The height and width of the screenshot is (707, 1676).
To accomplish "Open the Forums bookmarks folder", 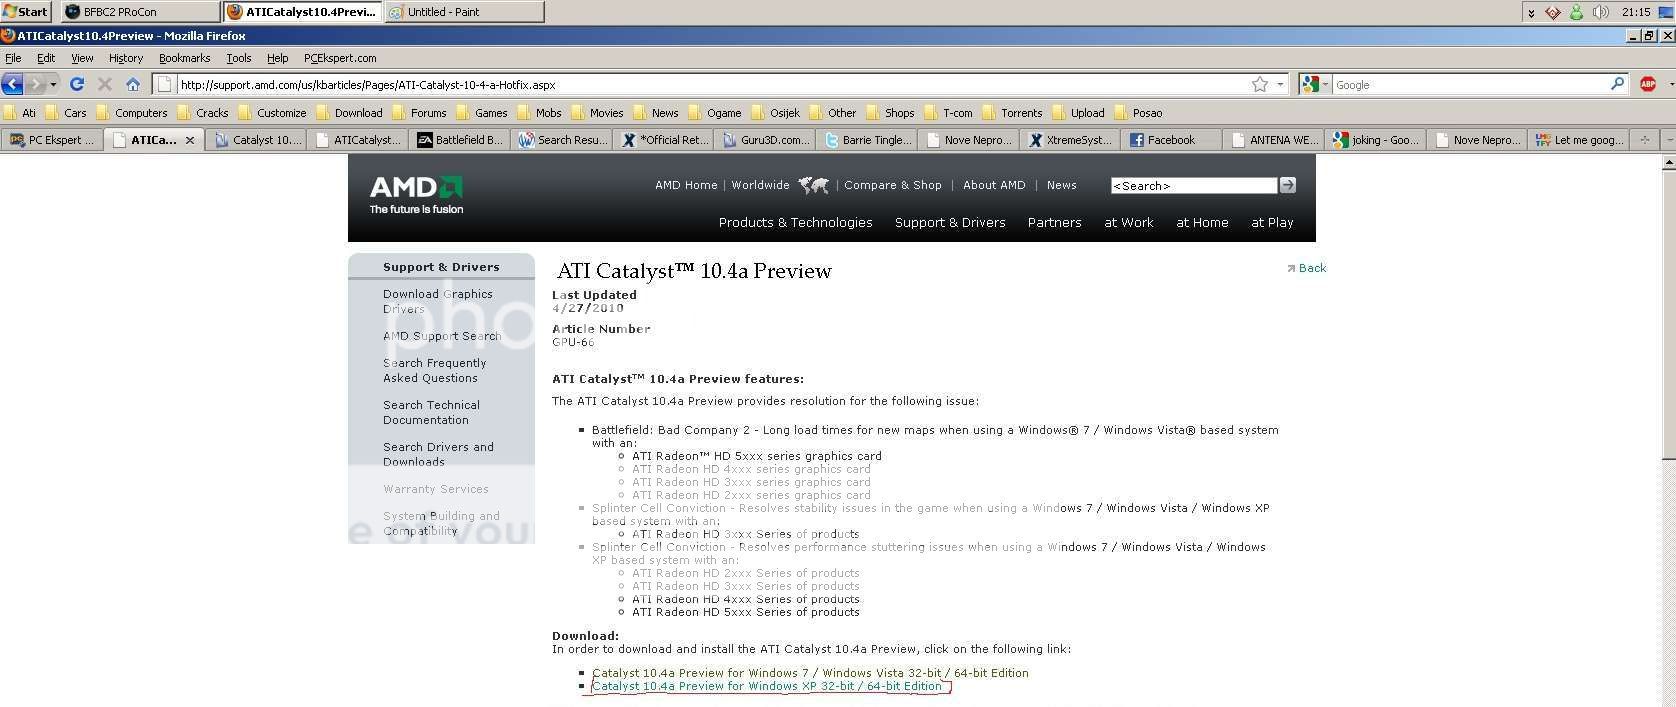I will [420, 113].
